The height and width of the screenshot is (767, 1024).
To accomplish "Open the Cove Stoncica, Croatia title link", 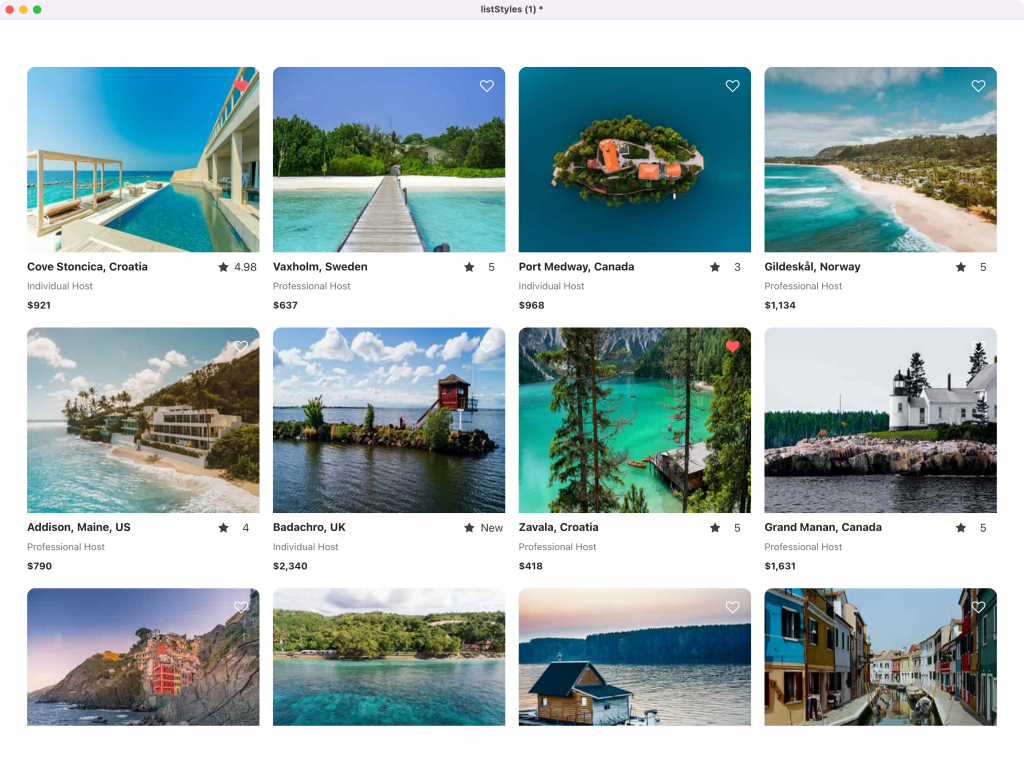I will [87, 267].
